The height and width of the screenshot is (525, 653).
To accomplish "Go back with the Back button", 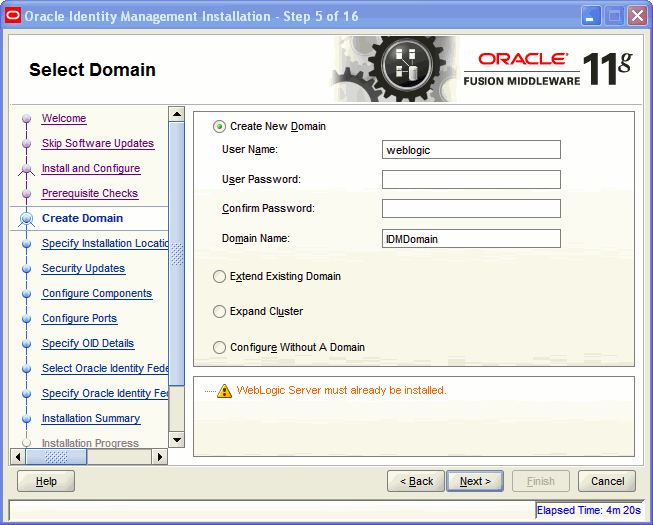I will click(x=416, y=481).
